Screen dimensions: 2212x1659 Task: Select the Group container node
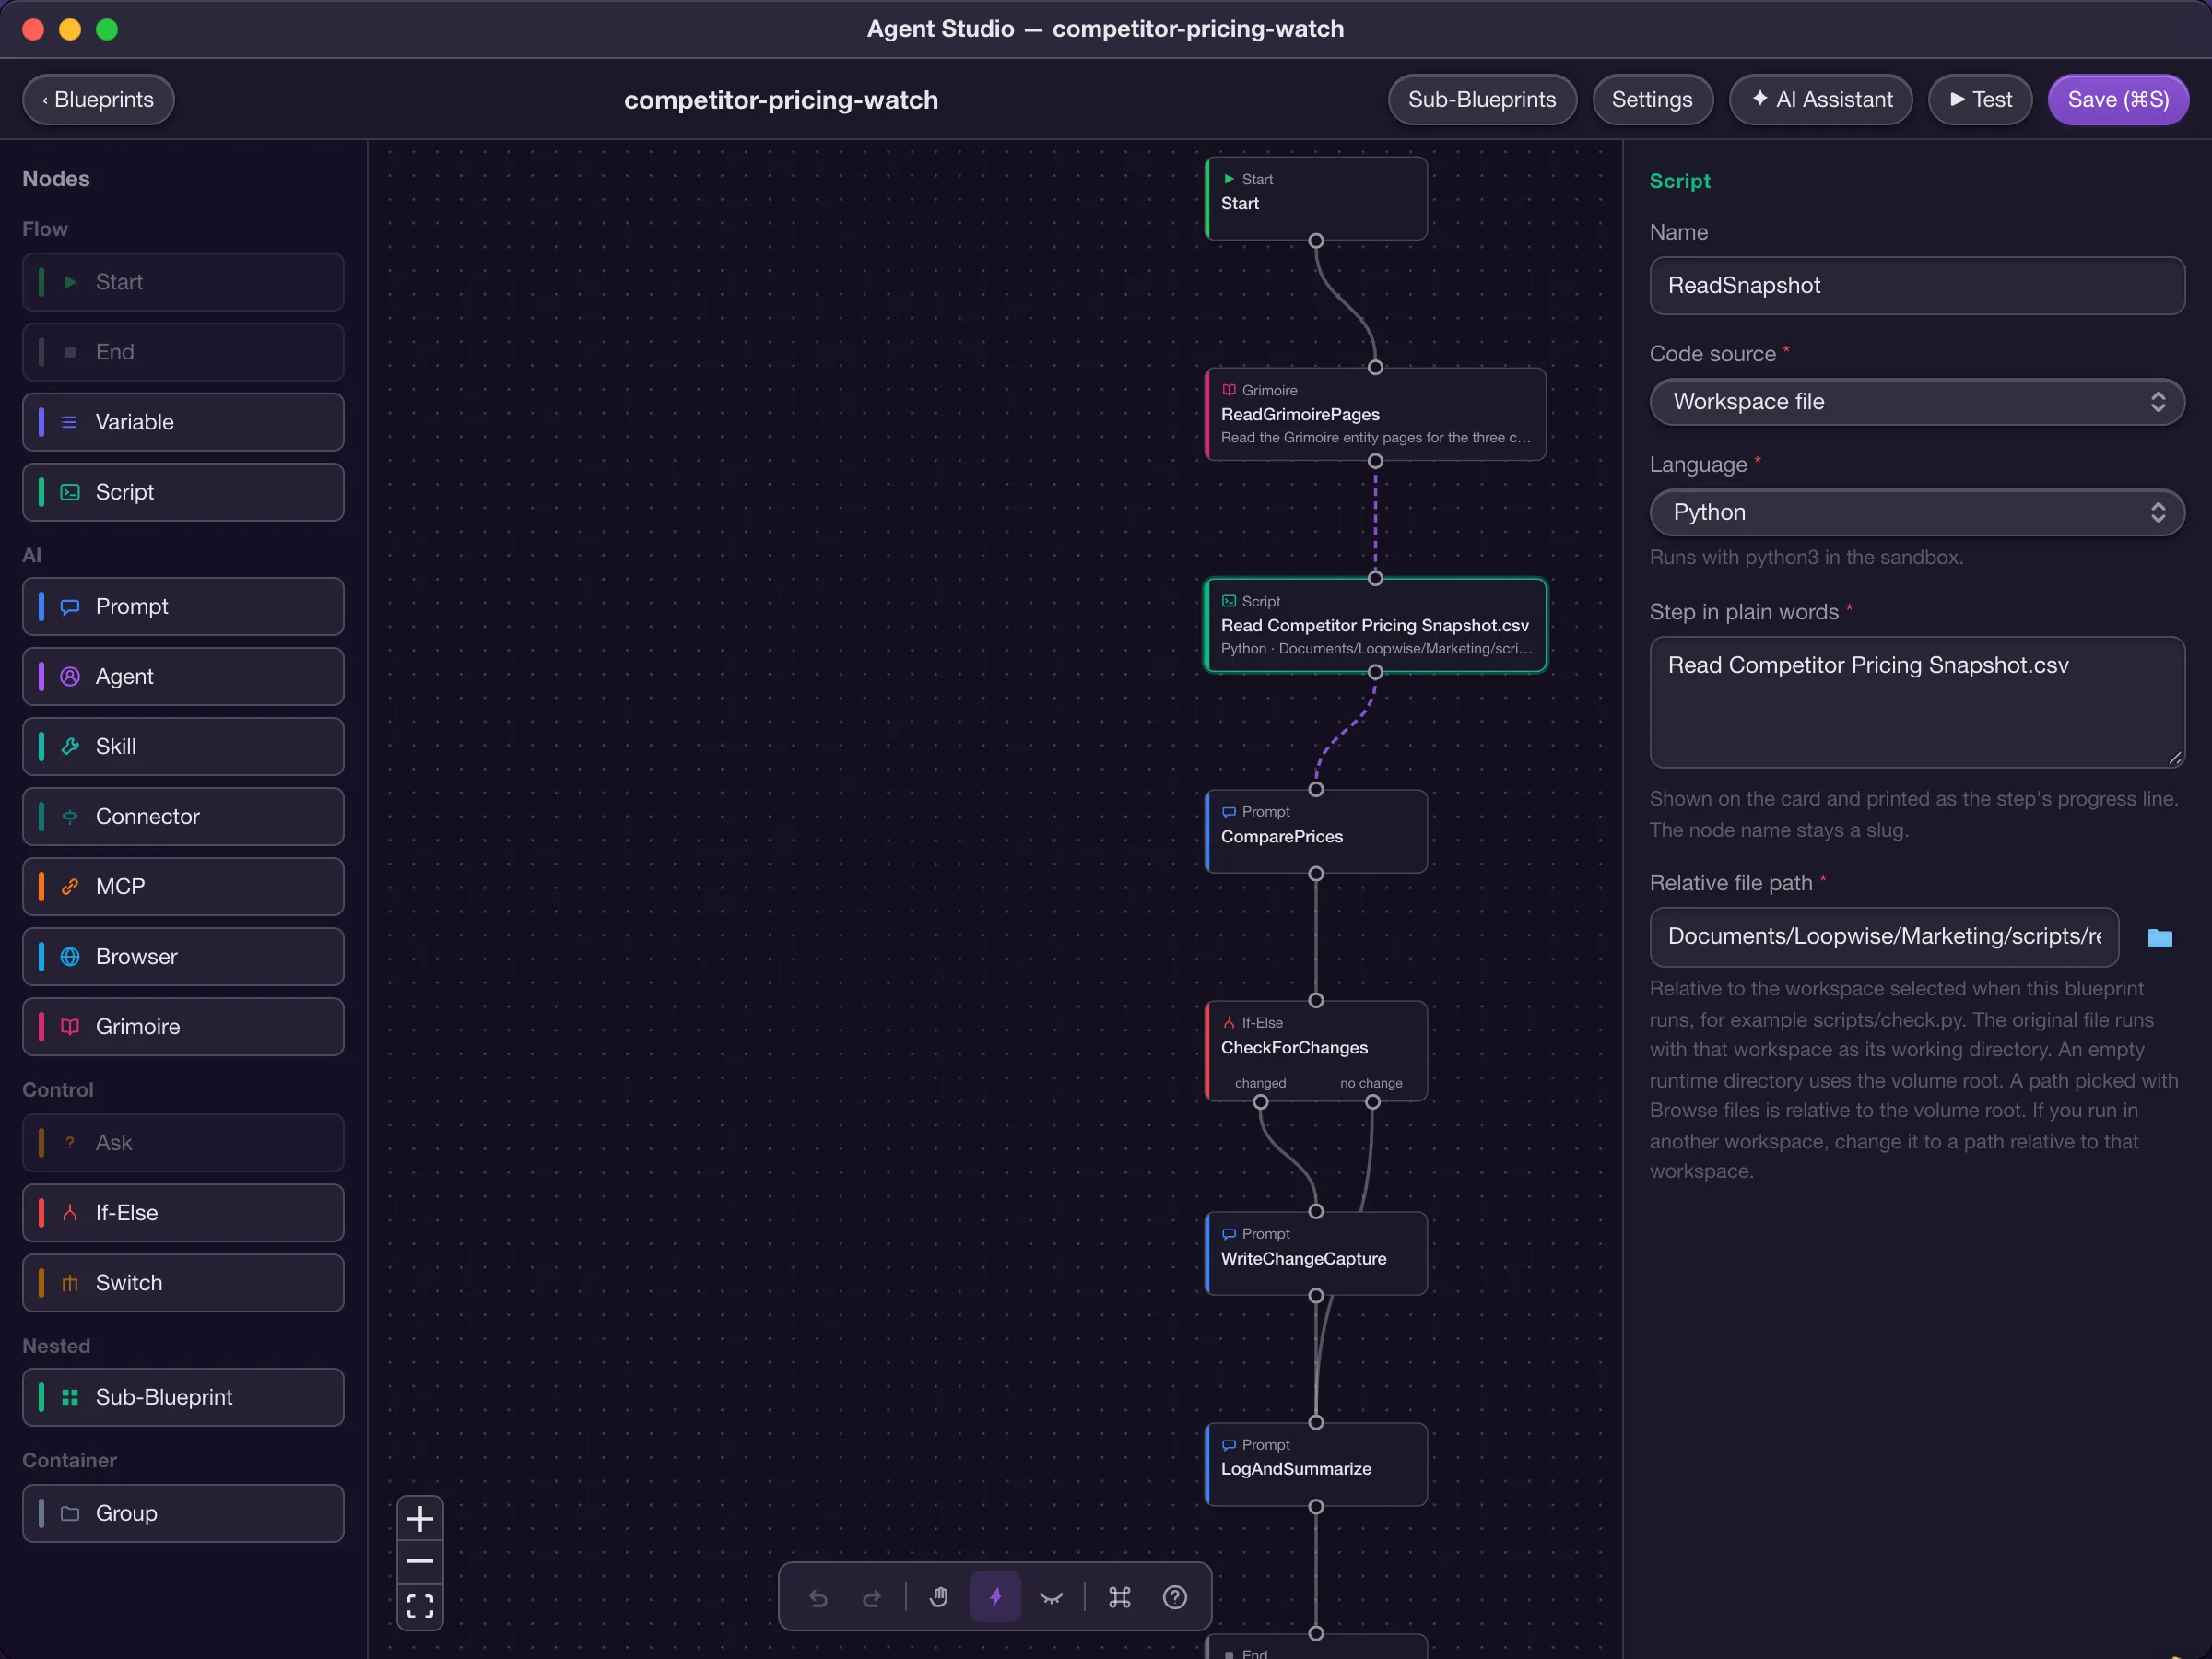[183, 1513]
